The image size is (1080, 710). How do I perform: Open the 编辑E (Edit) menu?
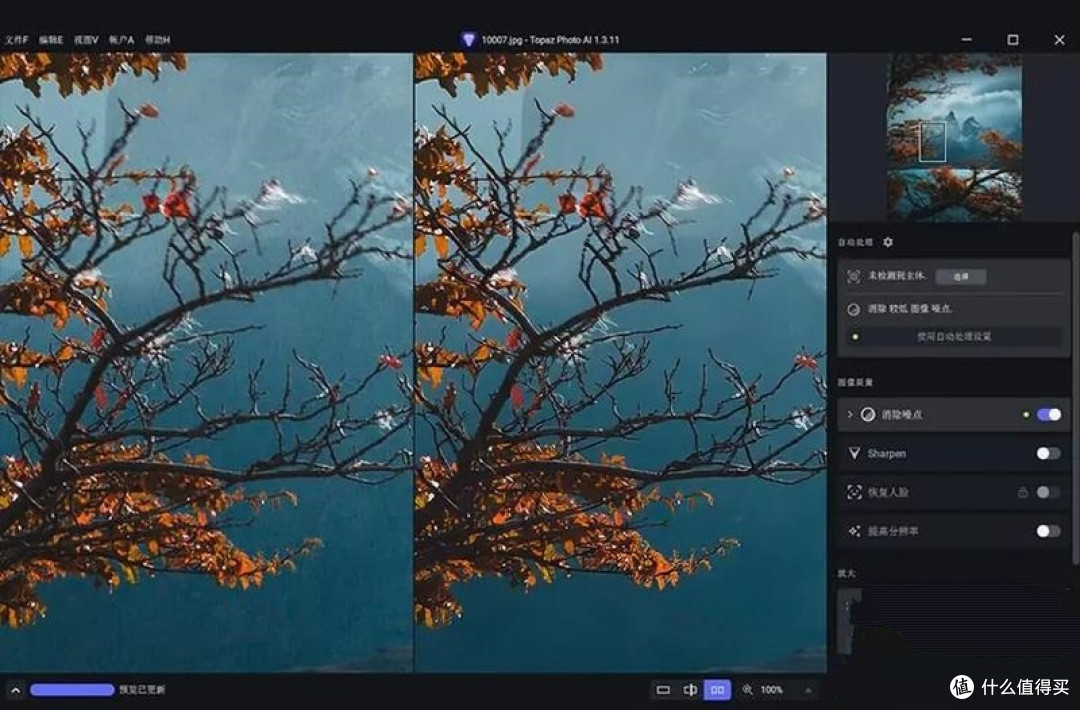[x=51, y=40]
